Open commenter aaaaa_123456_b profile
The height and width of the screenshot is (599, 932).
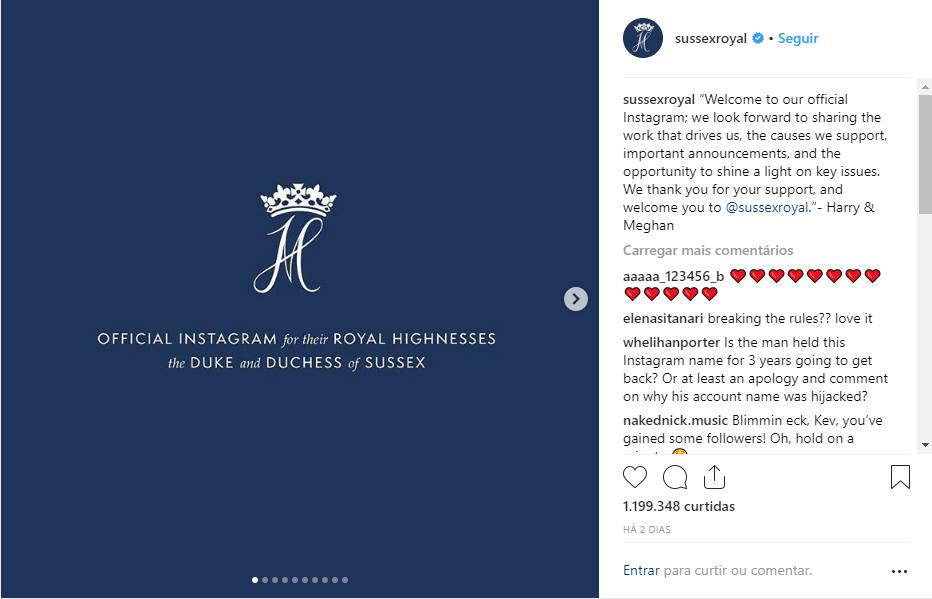pyautogui.click(x=673, y=275)
